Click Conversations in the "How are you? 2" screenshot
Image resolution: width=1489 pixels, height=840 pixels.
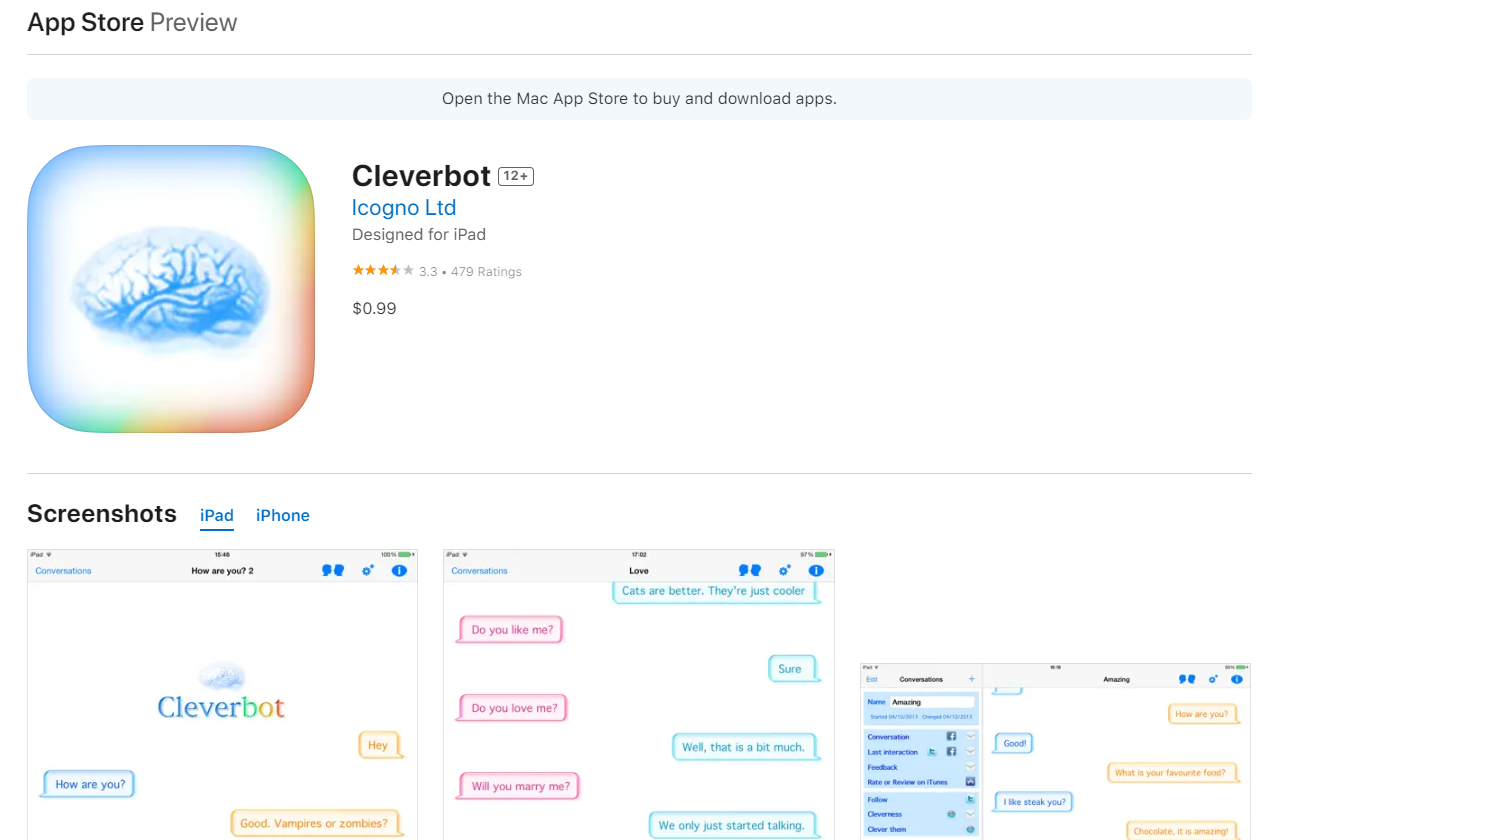point(63,571)
